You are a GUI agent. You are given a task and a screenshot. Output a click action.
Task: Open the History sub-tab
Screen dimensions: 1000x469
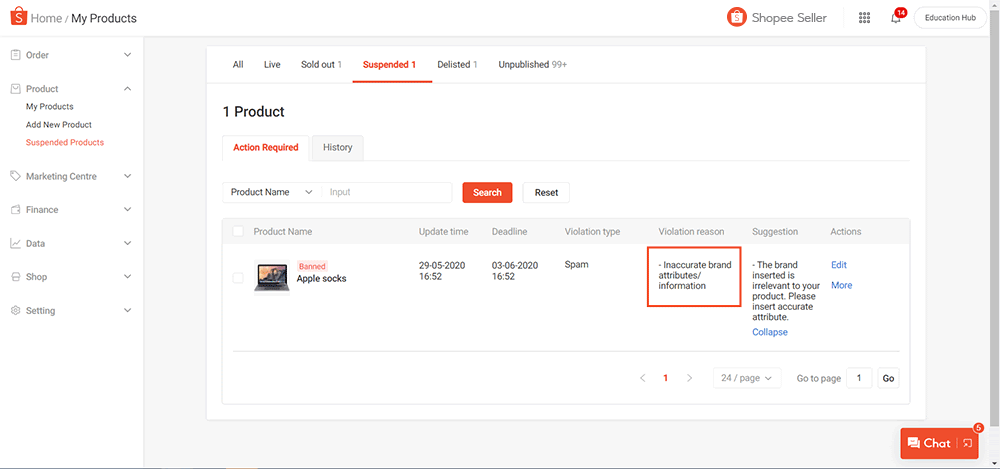click(337, 147)
